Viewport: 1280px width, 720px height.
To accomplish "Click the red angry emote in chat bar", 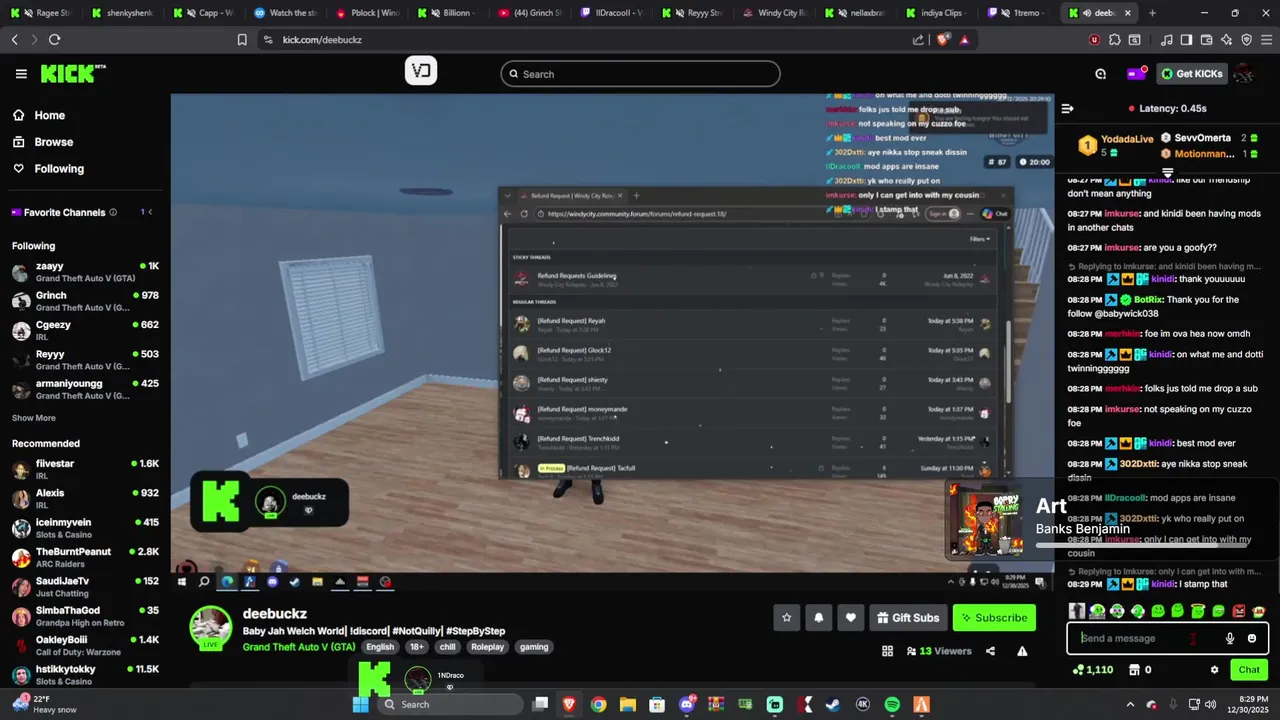I will pos(1239,611).
